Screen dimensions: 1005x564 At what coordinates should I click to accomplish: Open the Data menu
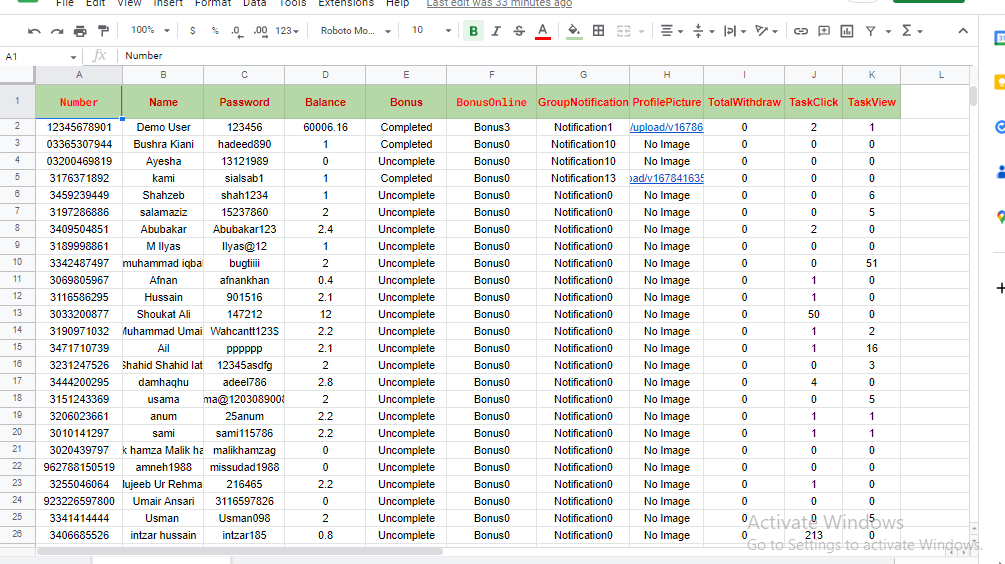(255, 4)
